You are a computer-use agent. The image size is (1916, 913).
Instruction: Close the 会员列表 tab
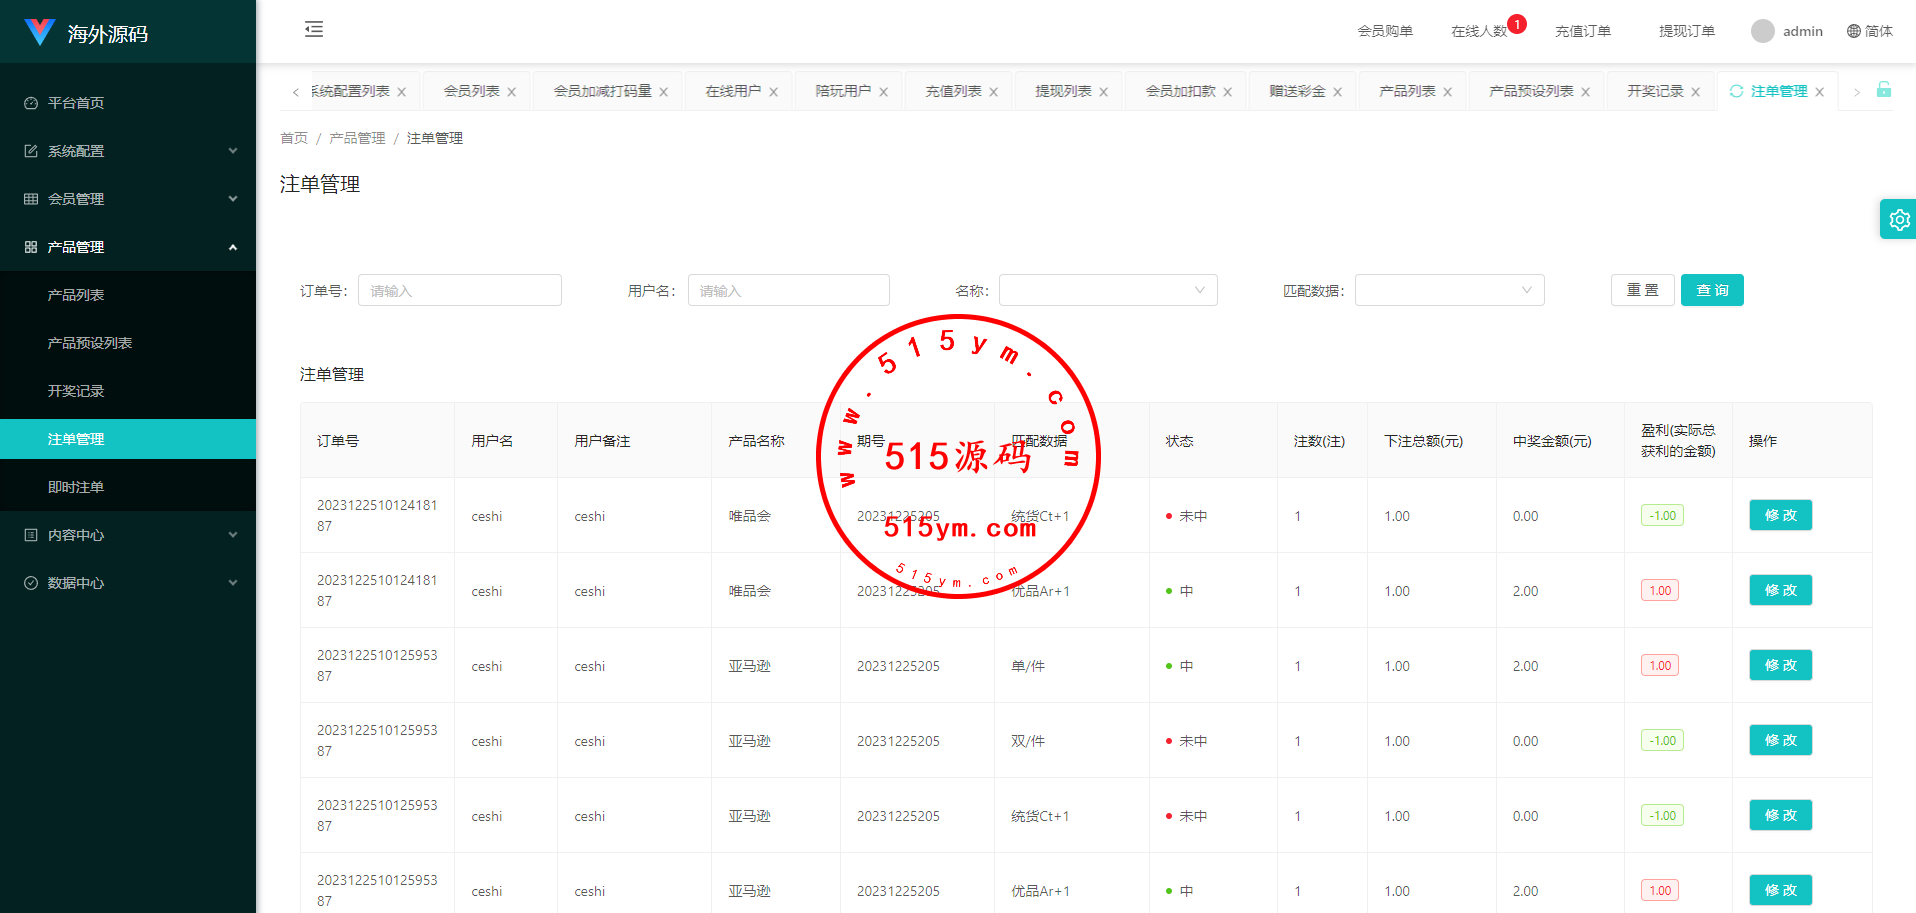[511, 92]
